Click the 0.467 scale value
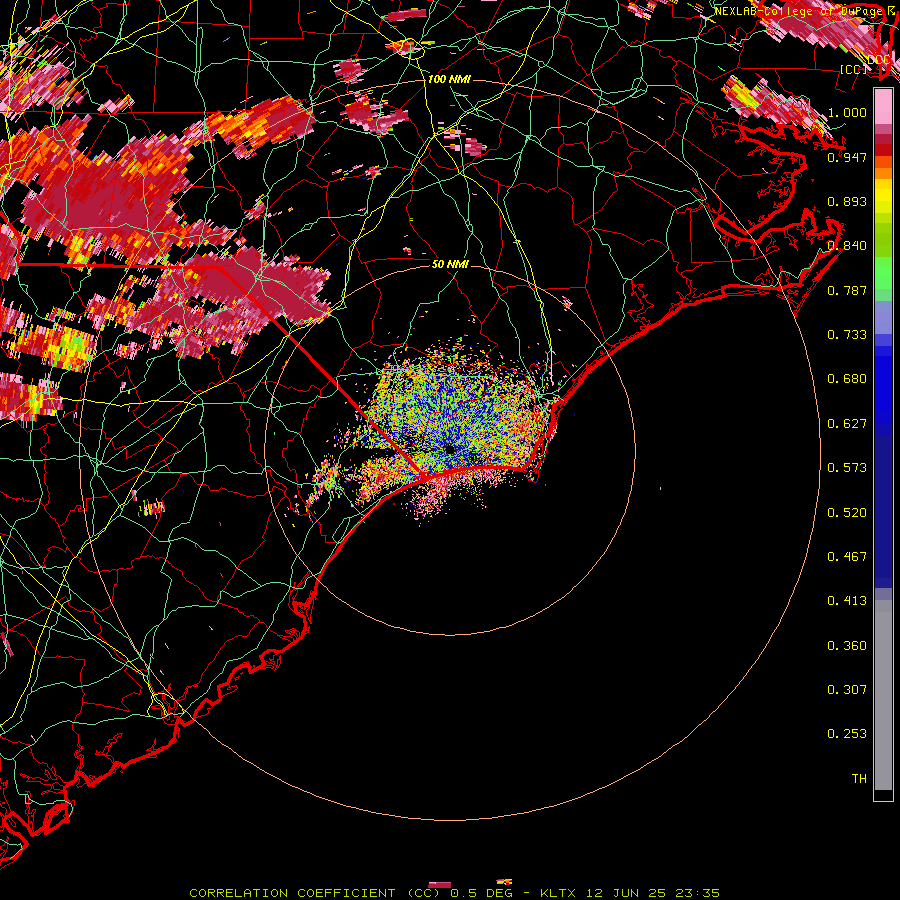 coord(847,557)
